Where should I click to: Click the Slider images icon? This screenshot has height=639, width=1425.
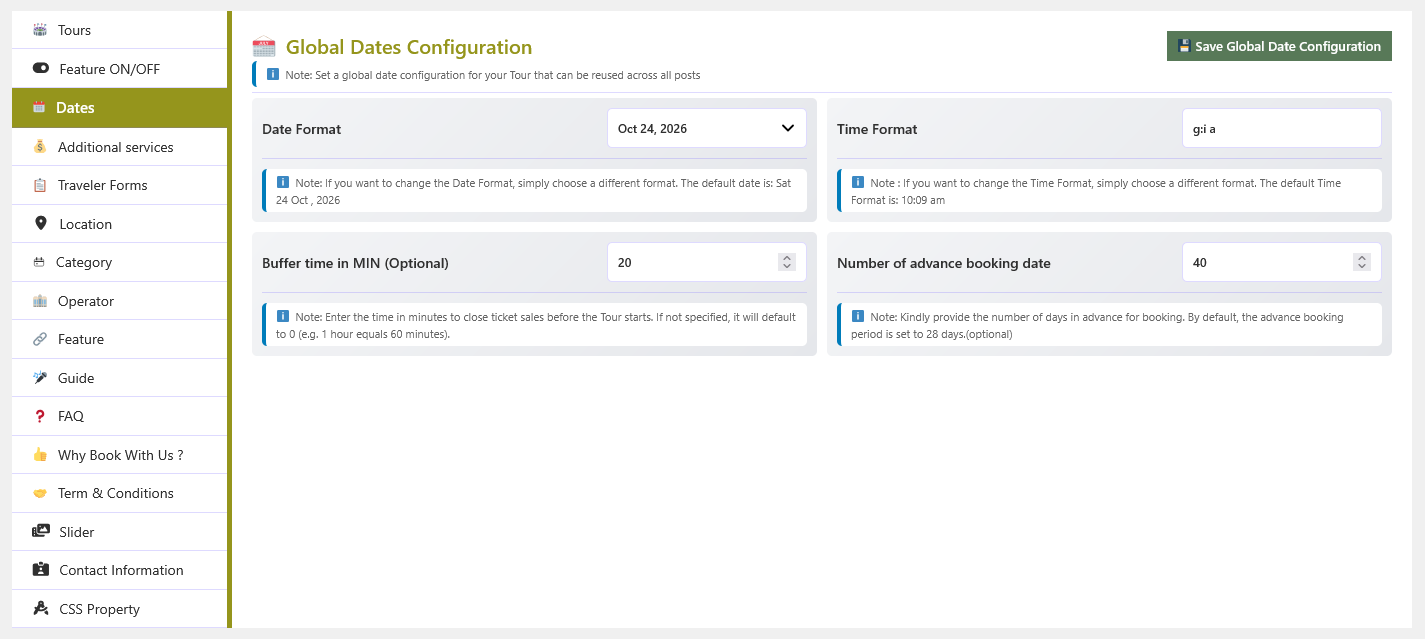tap(41, 531)
